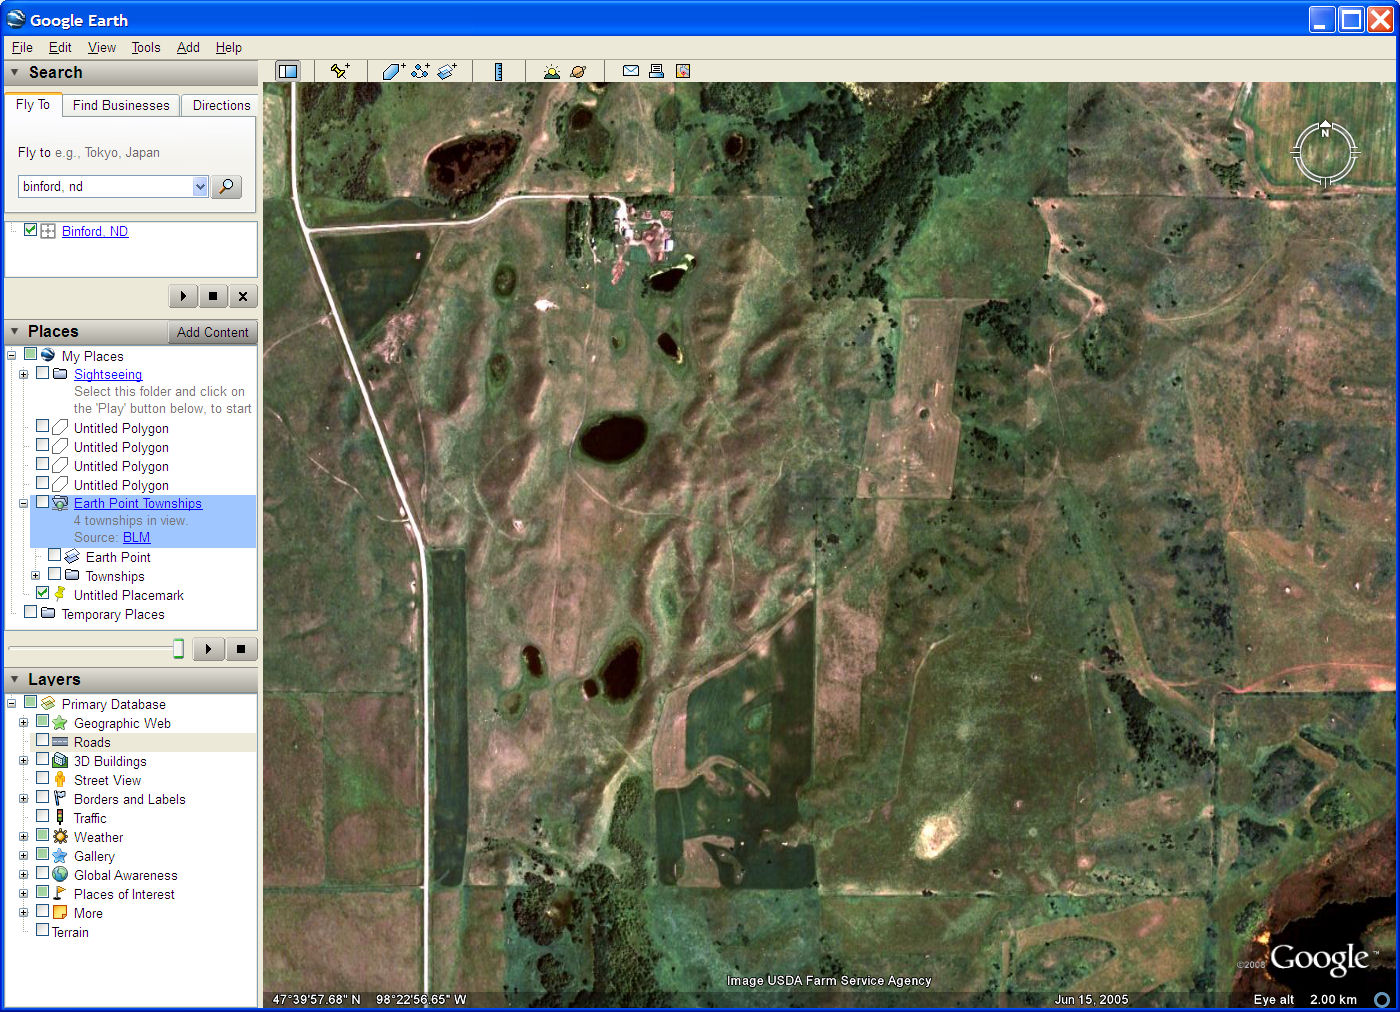Enable the Borders and Labels checkbox
This screenshot has width=1400, height=1012.
(42, 798)
